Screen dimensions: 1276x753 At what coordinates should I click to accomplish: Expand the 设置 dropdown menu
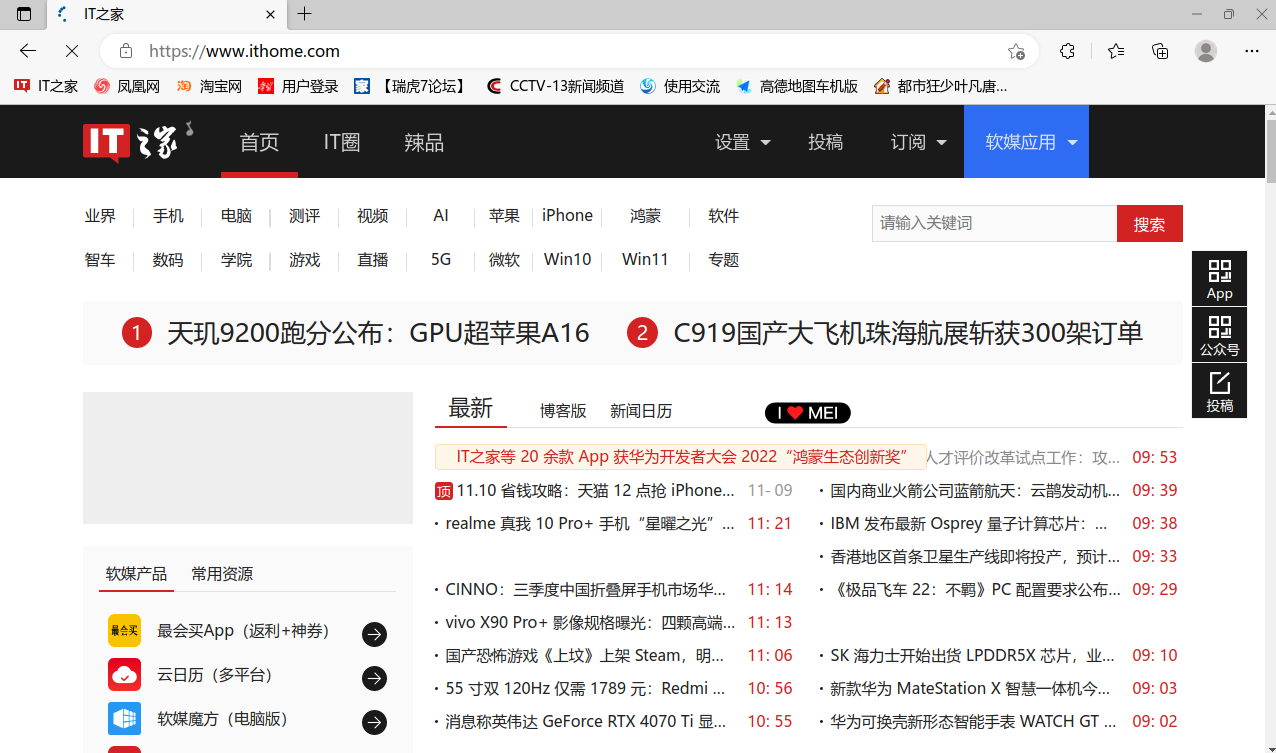coord(743,142)
